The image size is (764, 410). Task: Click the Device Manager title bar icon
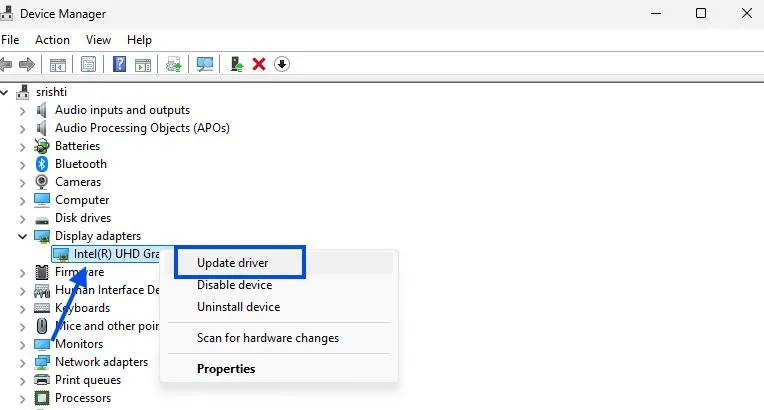7,14
